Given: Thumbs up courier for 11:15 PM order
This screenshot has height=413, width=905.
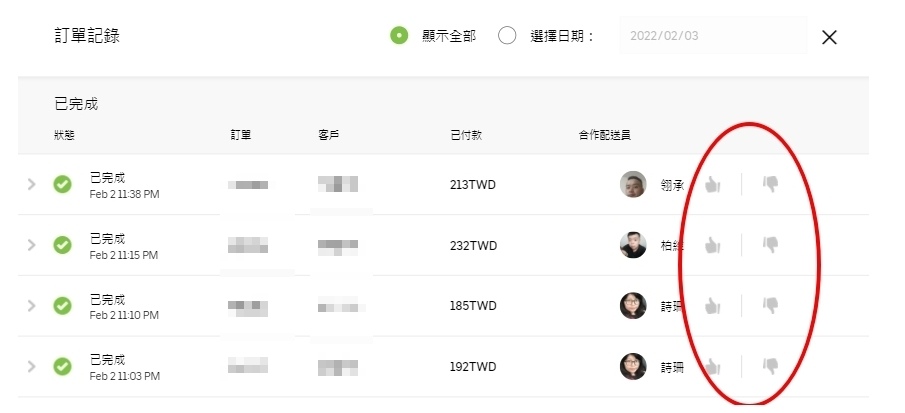Looking at the screenshot, I should pyautogui.click(x=713, y=245).
